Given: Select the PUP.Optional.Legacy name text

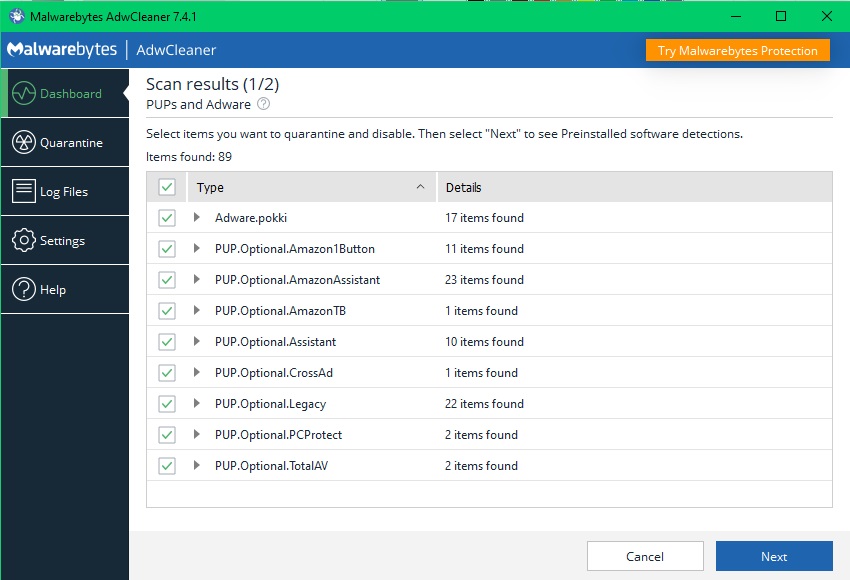Looking at the screenshot, I should [271, 404].
